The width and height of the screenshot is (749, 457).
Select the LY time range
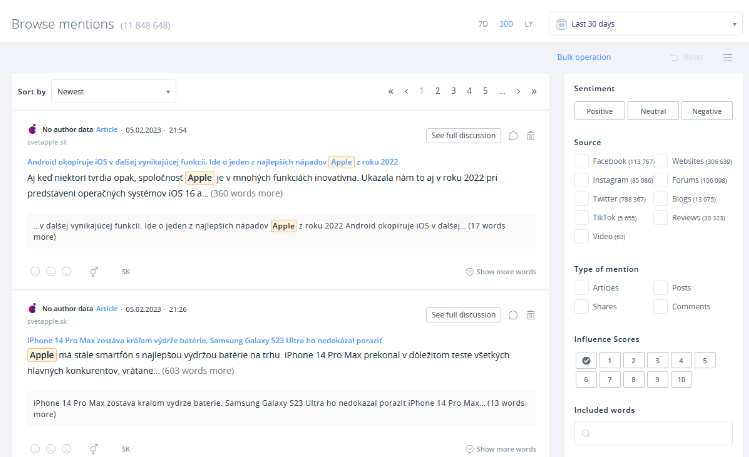click(x=529, y=23)
